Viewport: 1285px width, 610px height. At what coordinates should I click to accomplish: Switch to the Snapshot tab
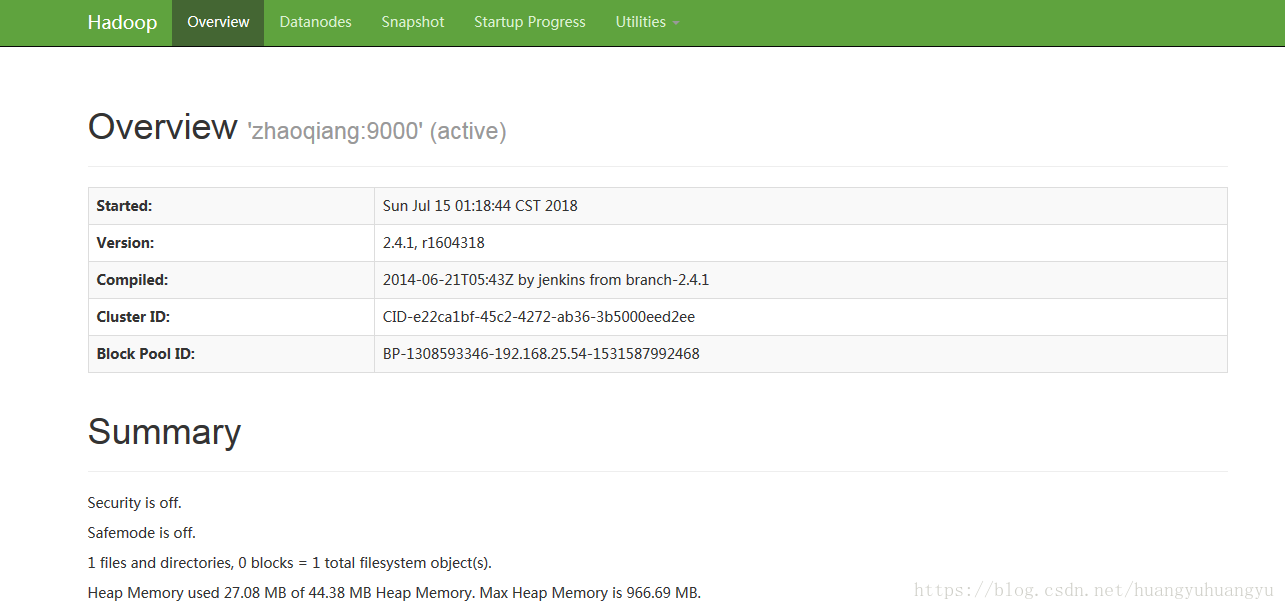pyautogui.click(x=413, y=22)
